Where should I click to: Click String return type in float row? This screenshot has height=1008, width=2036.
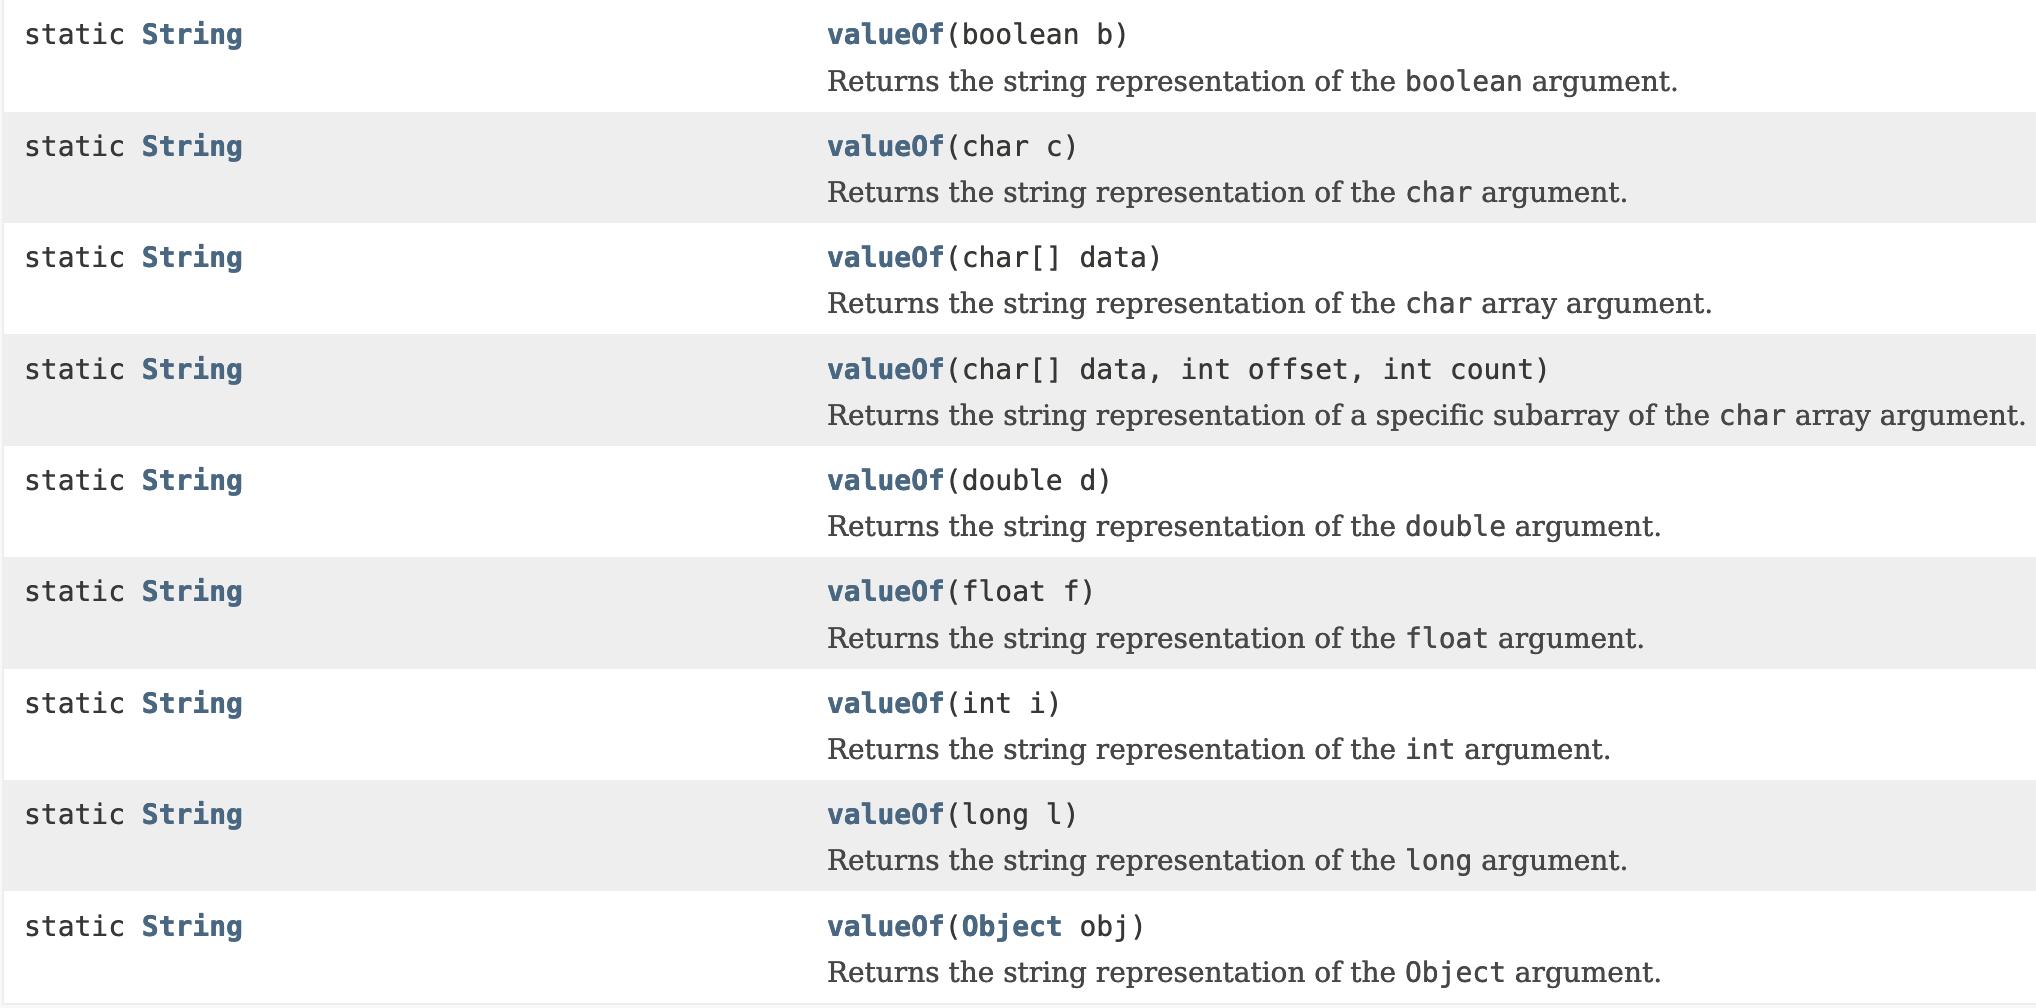pos(192,592)
